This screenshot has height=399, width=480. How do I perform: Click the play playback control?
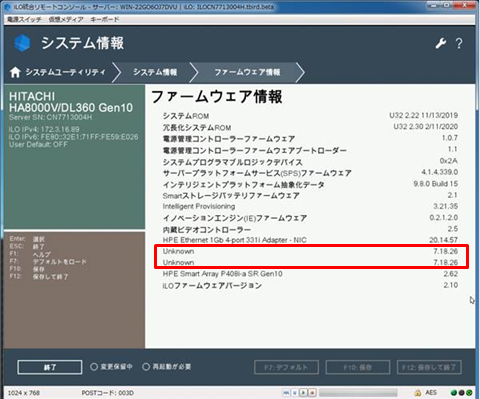tap(303, 393)
